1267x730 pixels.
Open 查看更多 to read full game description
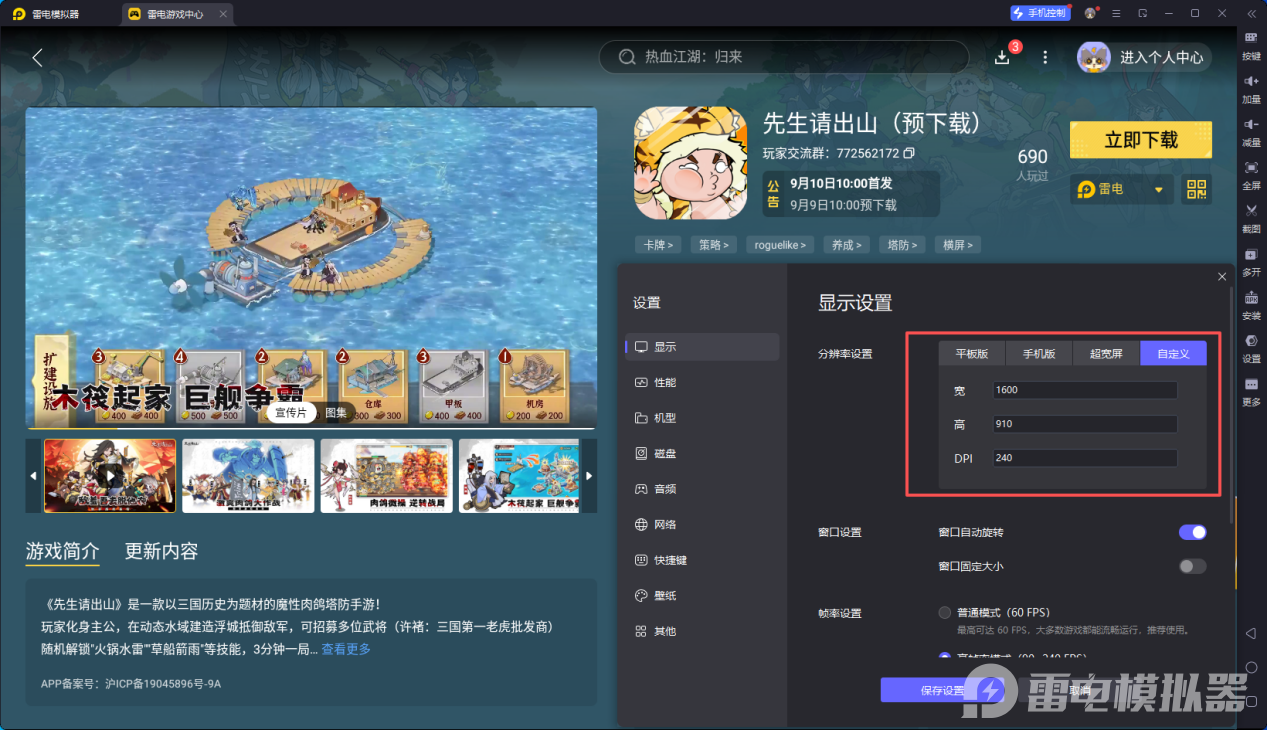point(344,646)
